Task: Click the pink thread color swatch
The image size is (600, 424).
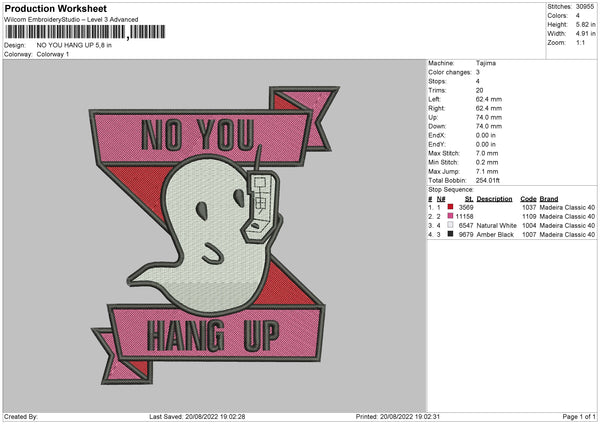Action: (453, 216)
